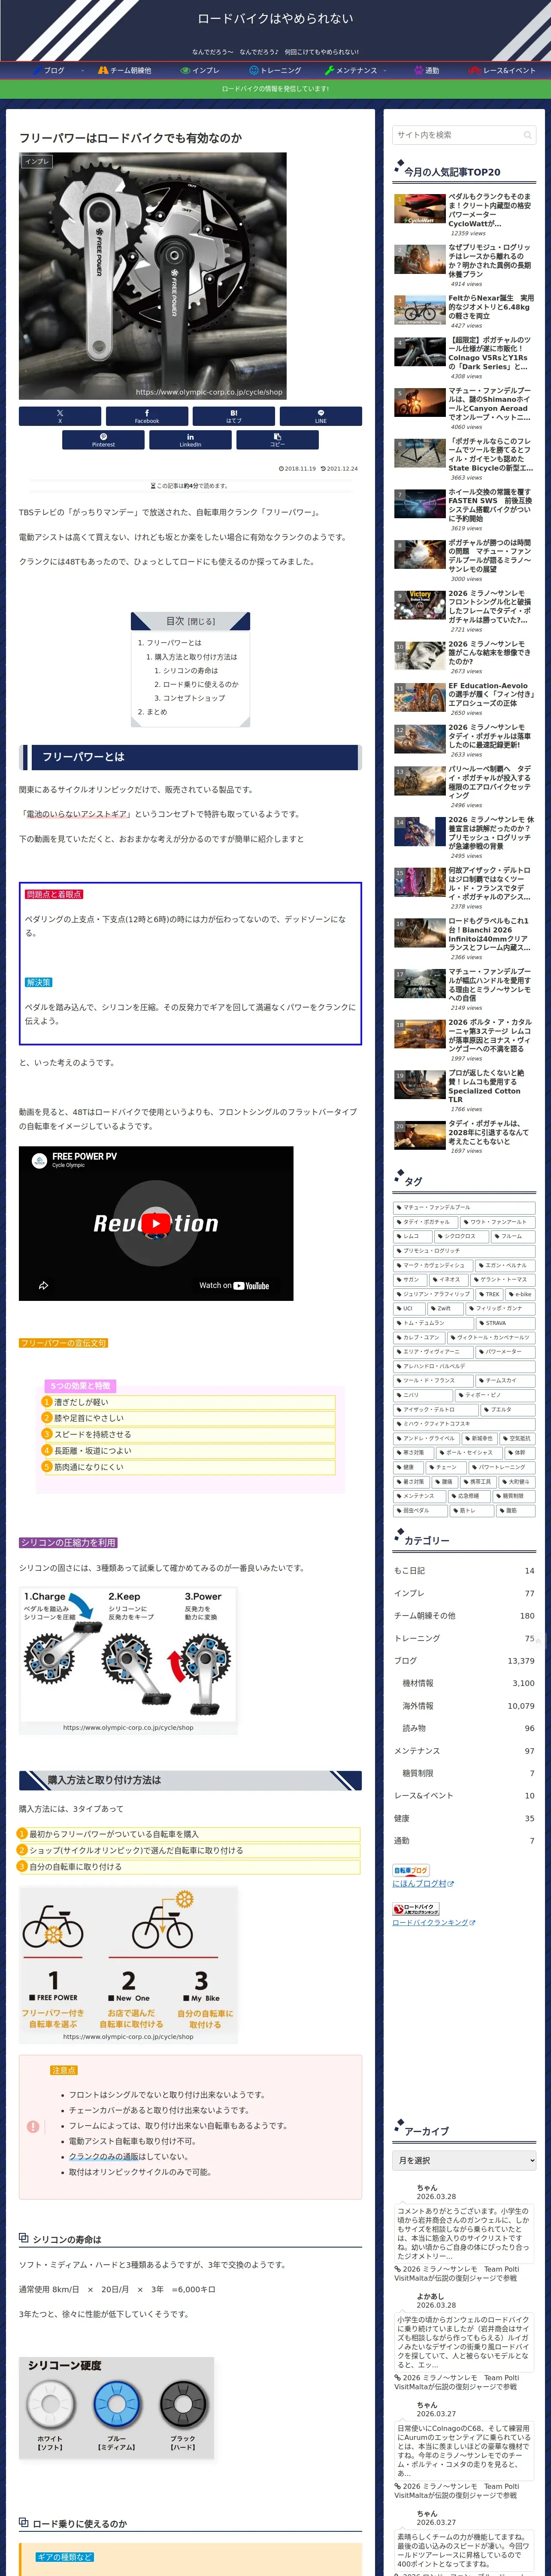Jump to まとめ in contents
The width and height of the screenshot is (551, 2576).
click(x=157, y=712)
